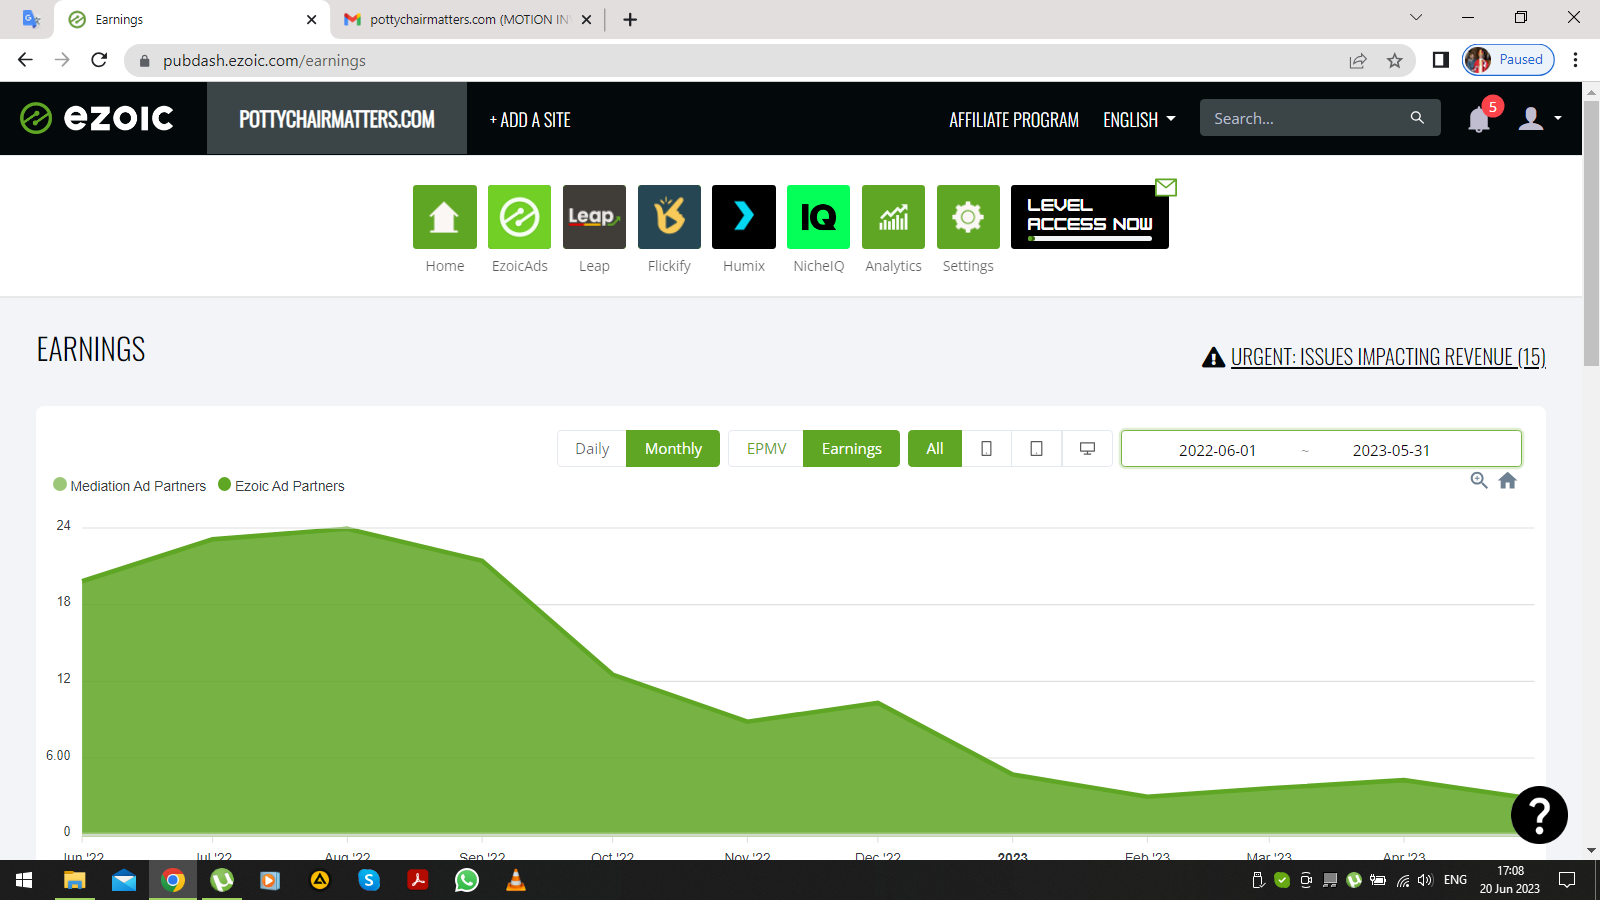
Task: Filter chart by desktop device
Action: pos(1087,449)
